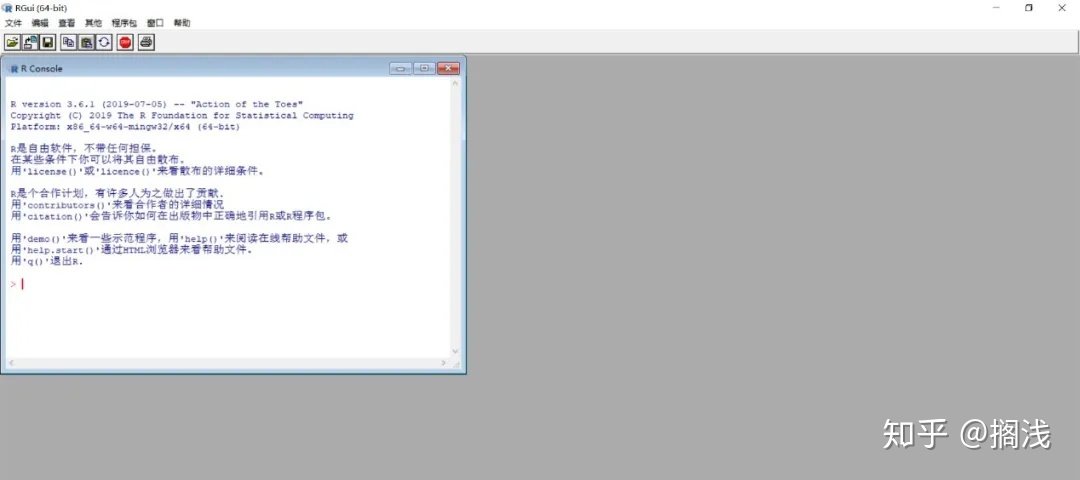
Task: Open the 文件 menu
Action: click(13, 23)
